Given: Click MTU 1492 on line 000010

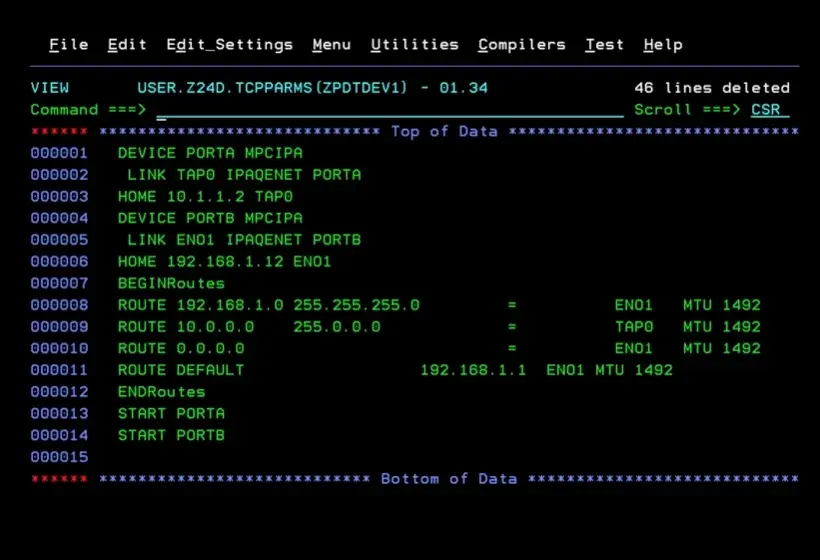Looking at the screenshot, I should (722, 348).
